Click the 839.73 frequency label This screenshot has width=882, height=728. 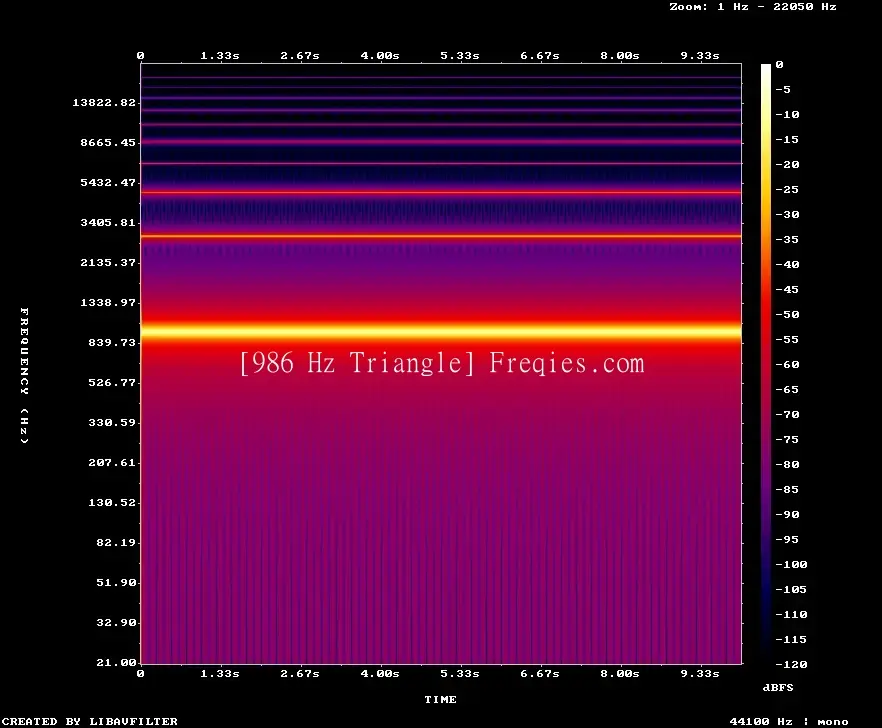click(112, 342)
